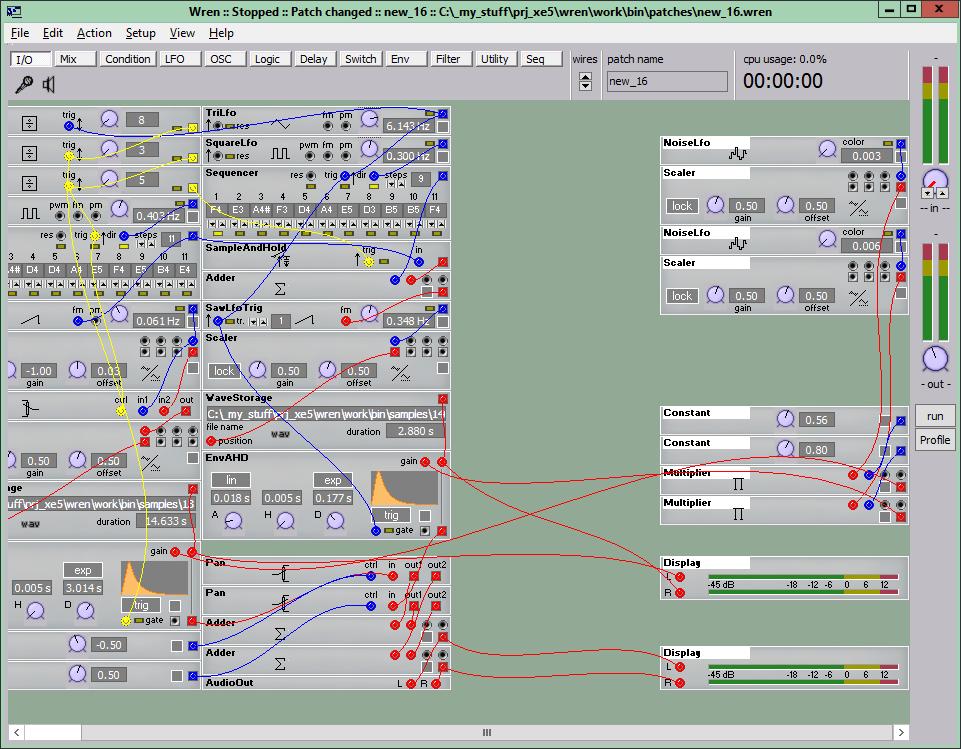Image resolution: width=961 pixels, height=749 pixels.
Task: Toggle the exp shape button next to 0.177 s in EnvAHD
Action: tap(332, 480)
